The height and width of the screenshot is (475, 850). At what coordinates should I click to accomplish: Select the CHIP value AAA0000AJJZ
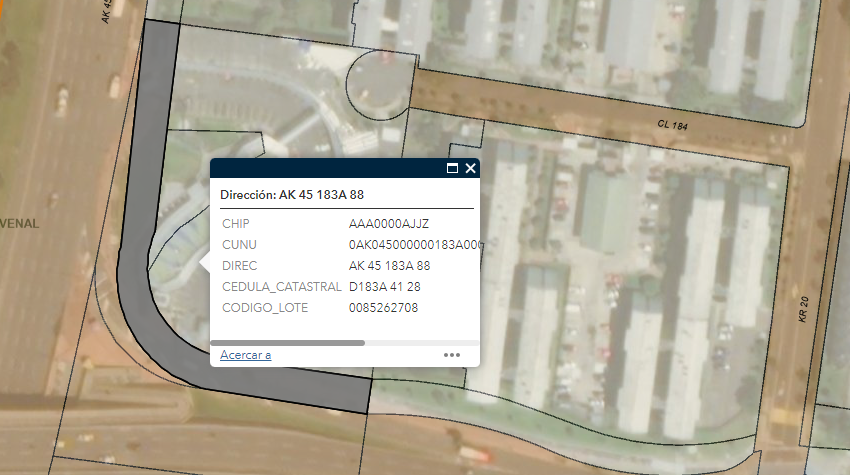point(388,223)
